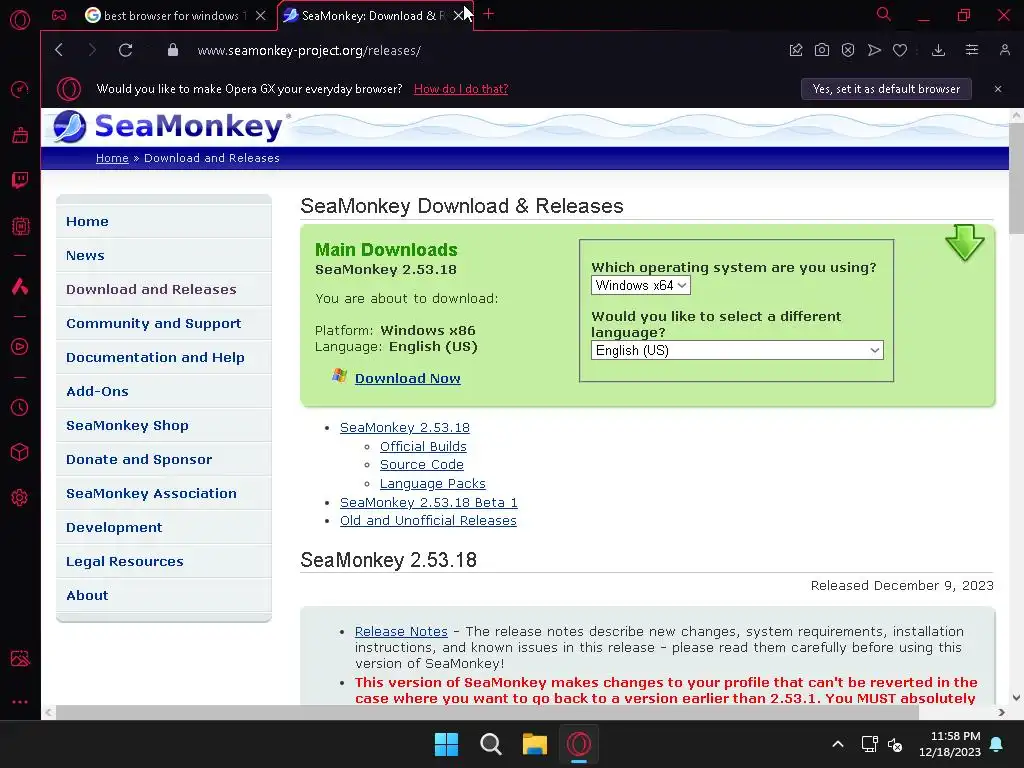Open the language dropdown English (US)
1024x768 pixels.
coord(737,350)
